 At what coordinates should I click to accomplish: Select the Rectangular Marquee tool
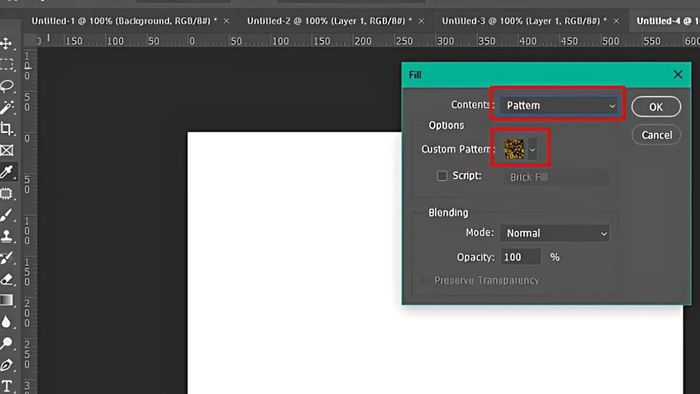point(7,65)
